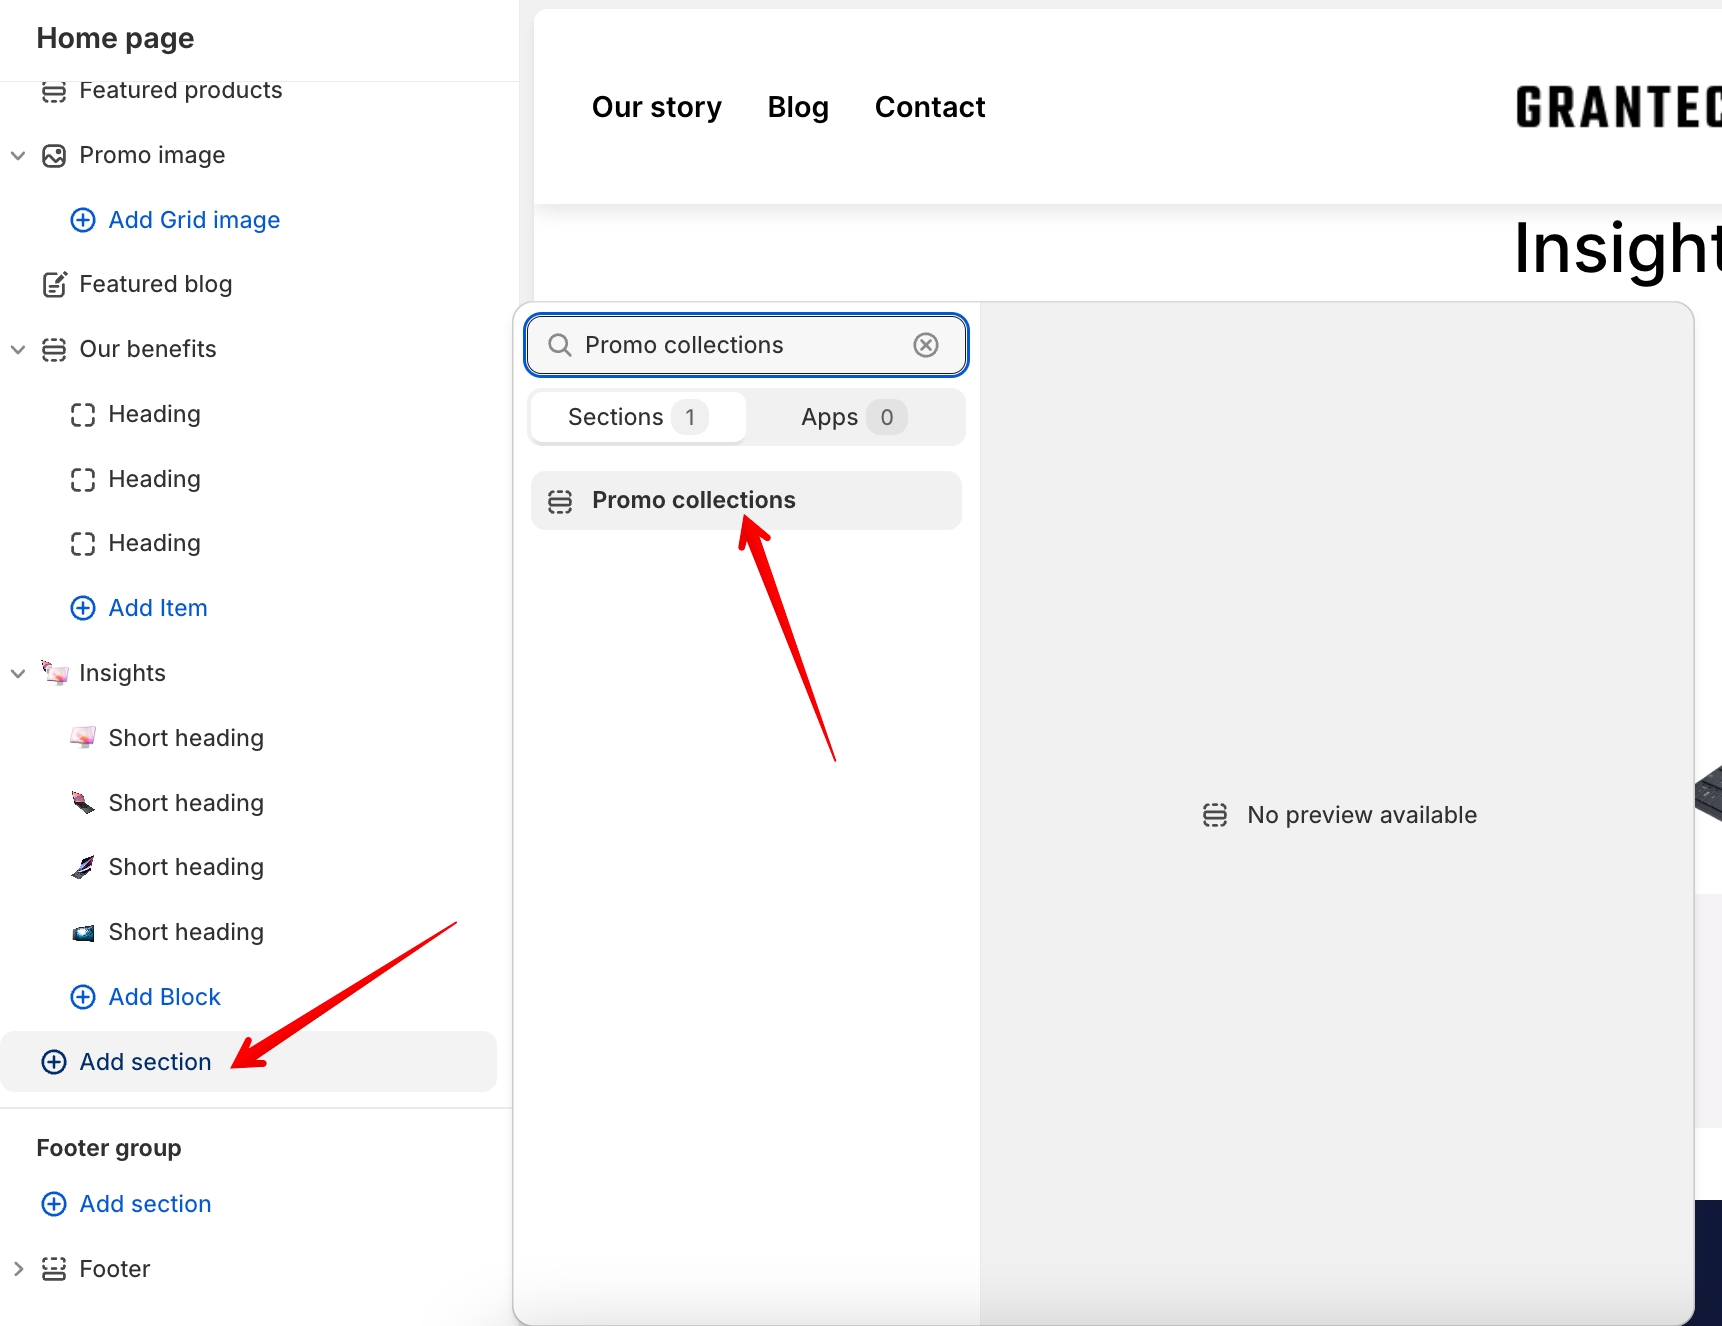Click the Featured blog edit icon
The width and height of the screenshot is (1722, 1326).
click(x=54, y=285)
